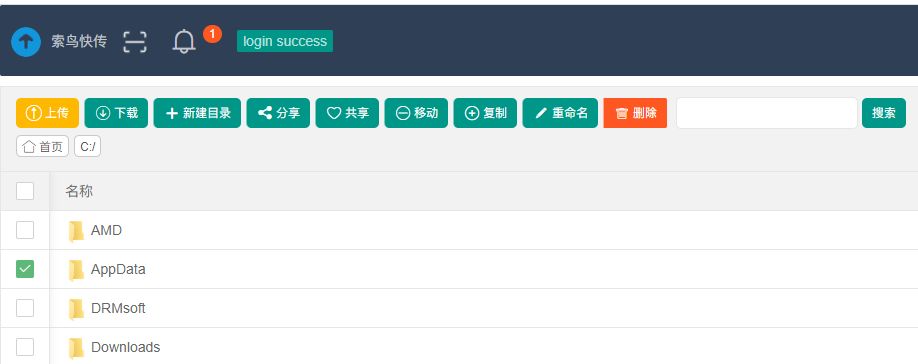Create a new directory with 新建目录

click(x=197, y=113)
